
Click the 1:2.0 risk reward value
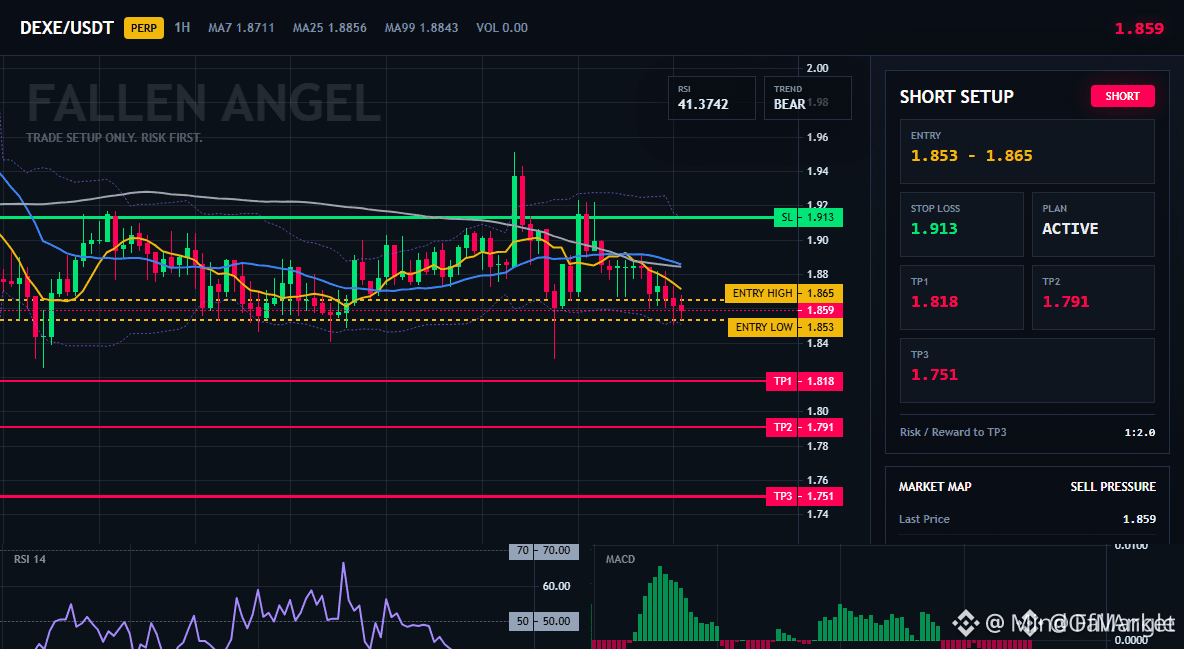1139,432
